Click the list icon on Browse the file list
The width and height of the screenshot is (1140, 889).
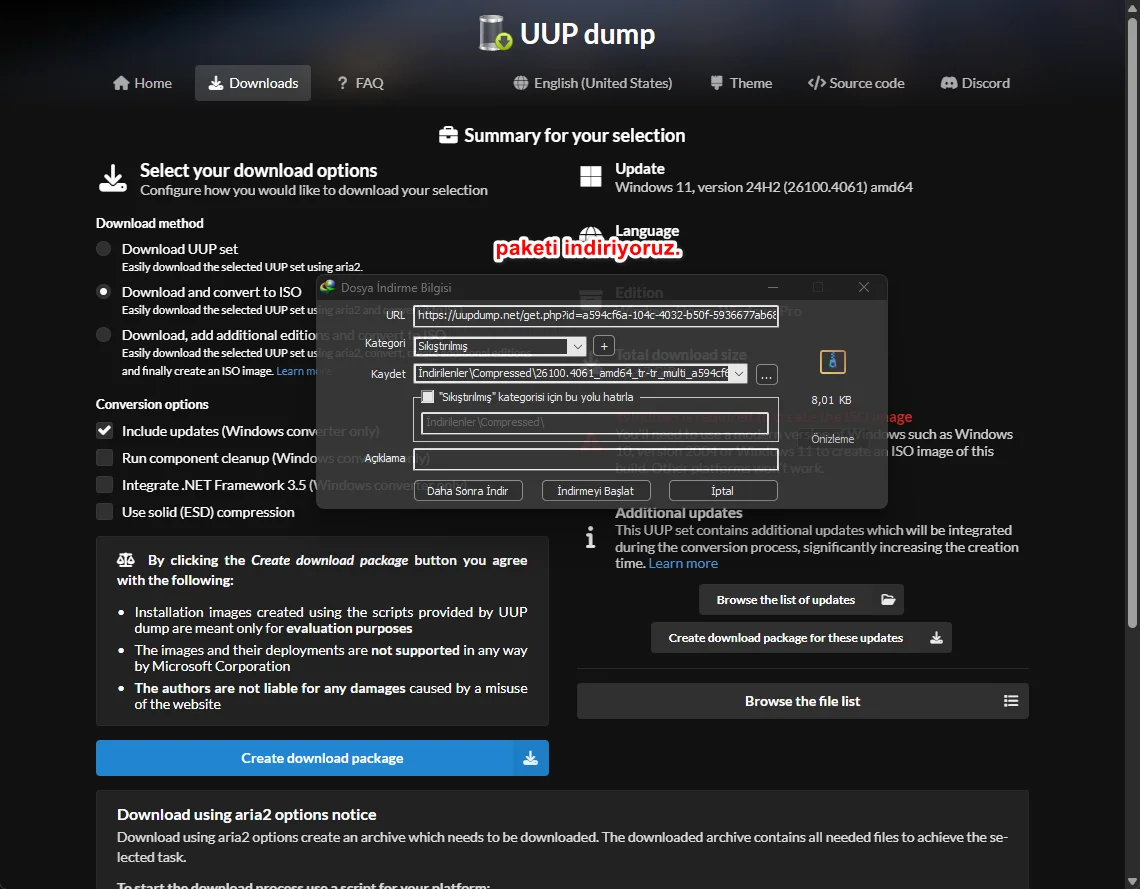[x=1011, y=701]
